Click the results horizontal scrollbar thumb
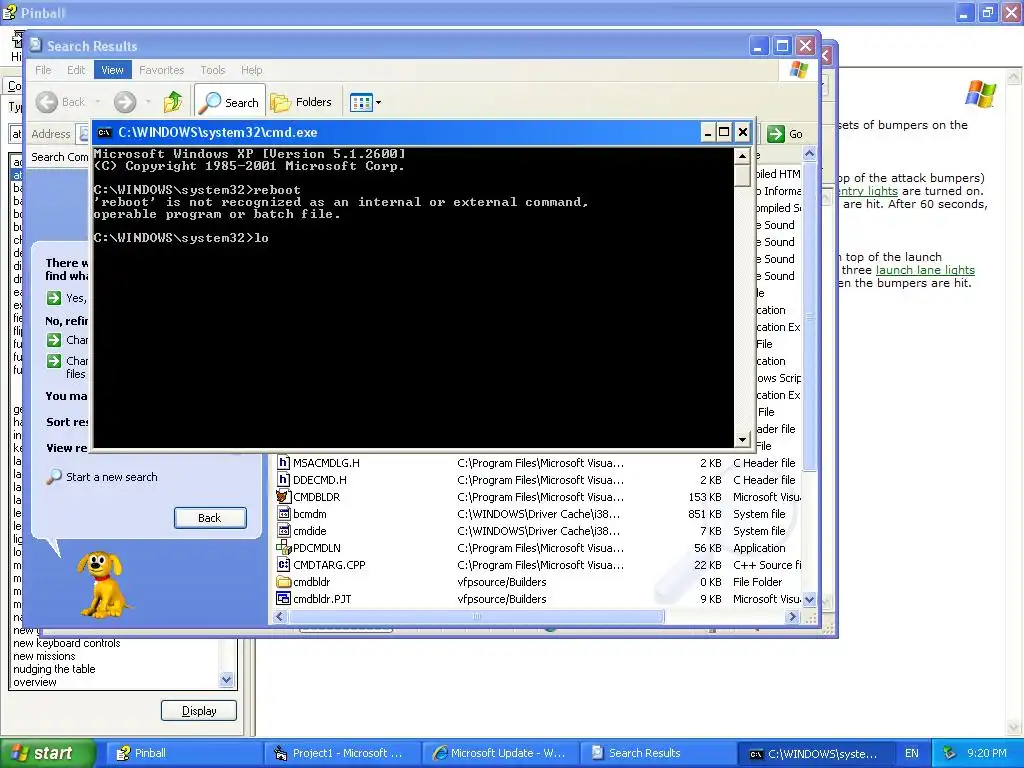The width and height of the screenshot is (1024, 768). [x=477, y=616]
